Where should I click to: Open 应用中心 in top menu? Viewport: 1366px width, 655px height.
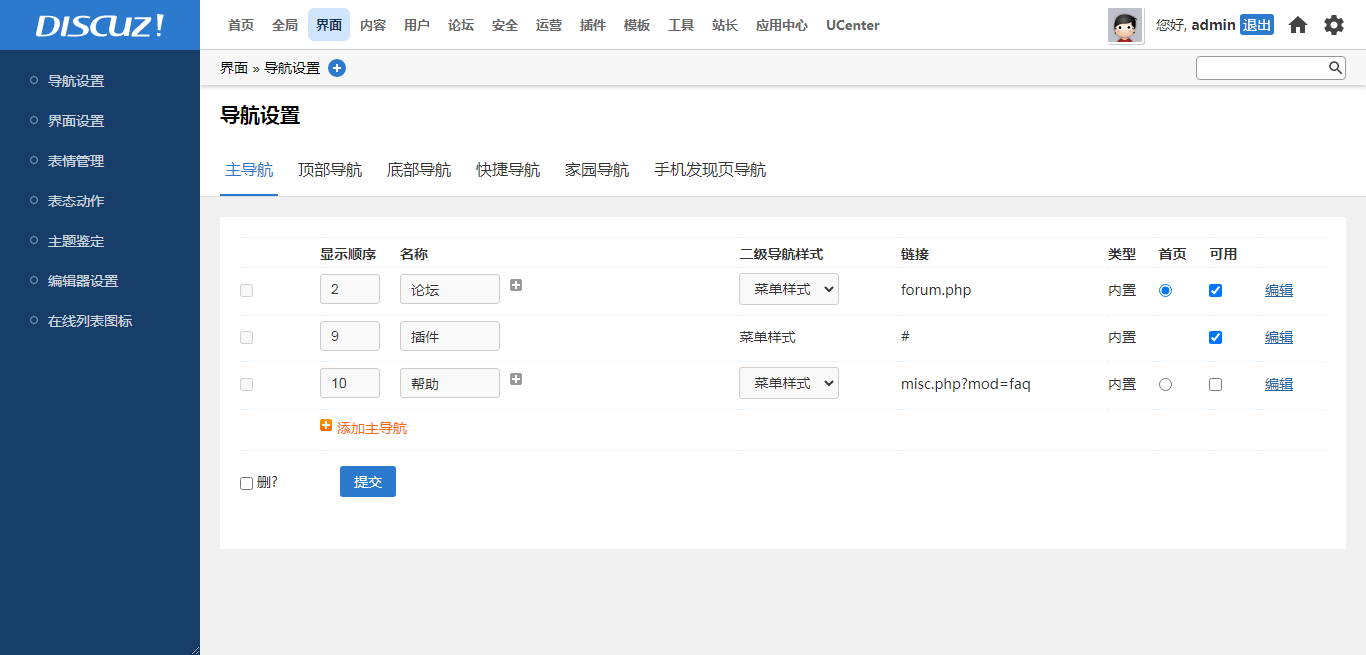click(782, 25)
